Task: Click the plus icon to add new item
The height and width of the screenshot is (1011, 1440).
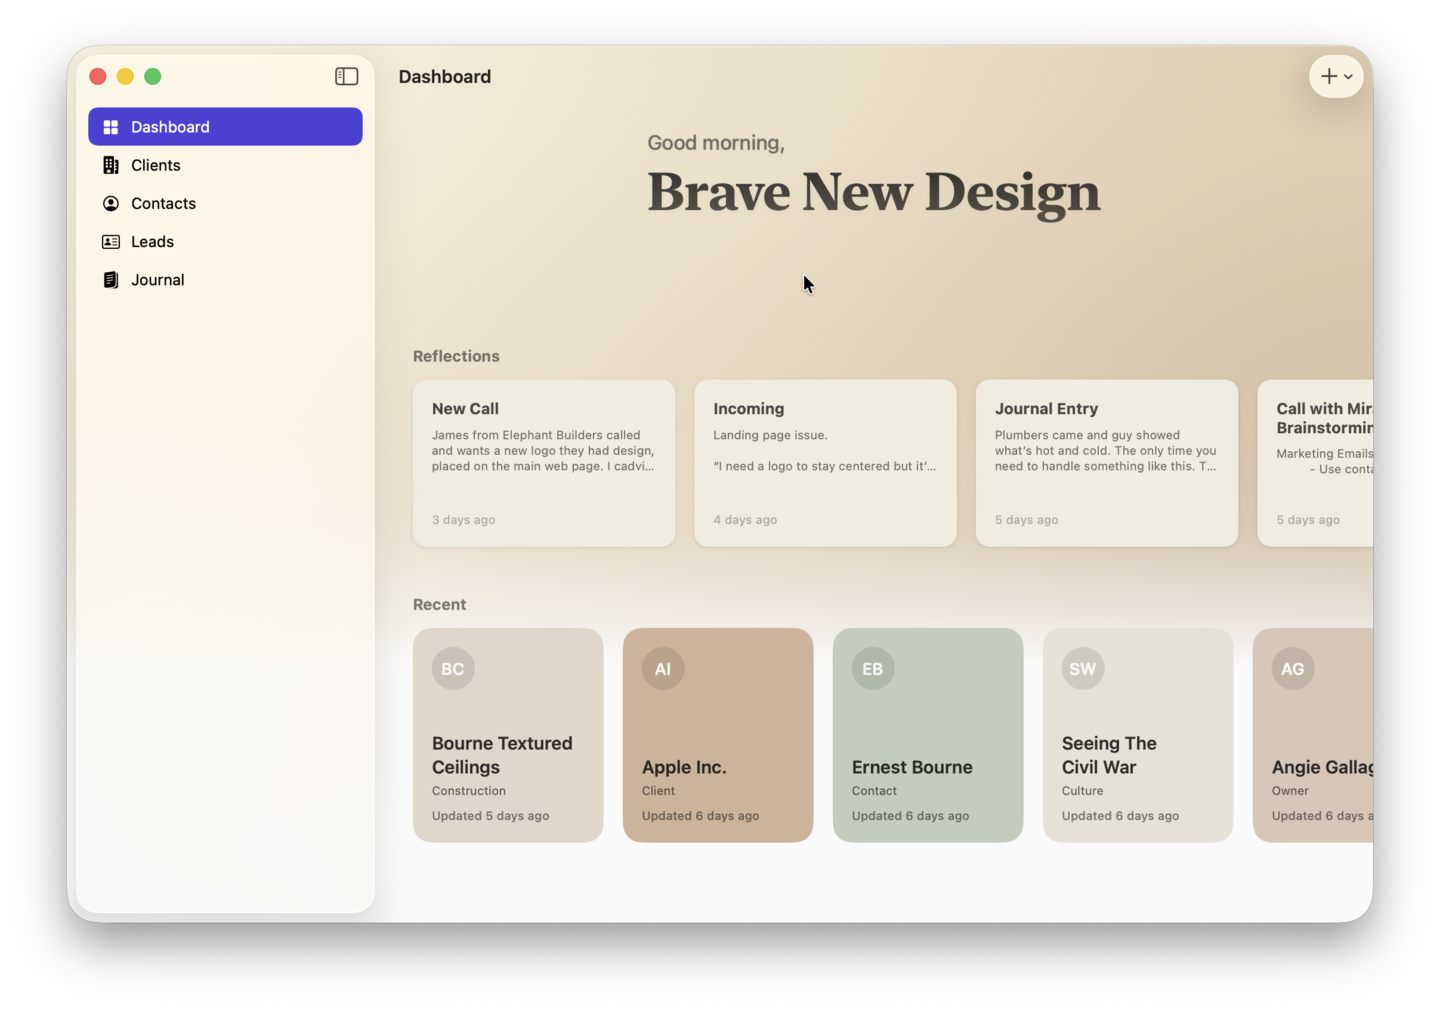Action: coord(1328,76)
